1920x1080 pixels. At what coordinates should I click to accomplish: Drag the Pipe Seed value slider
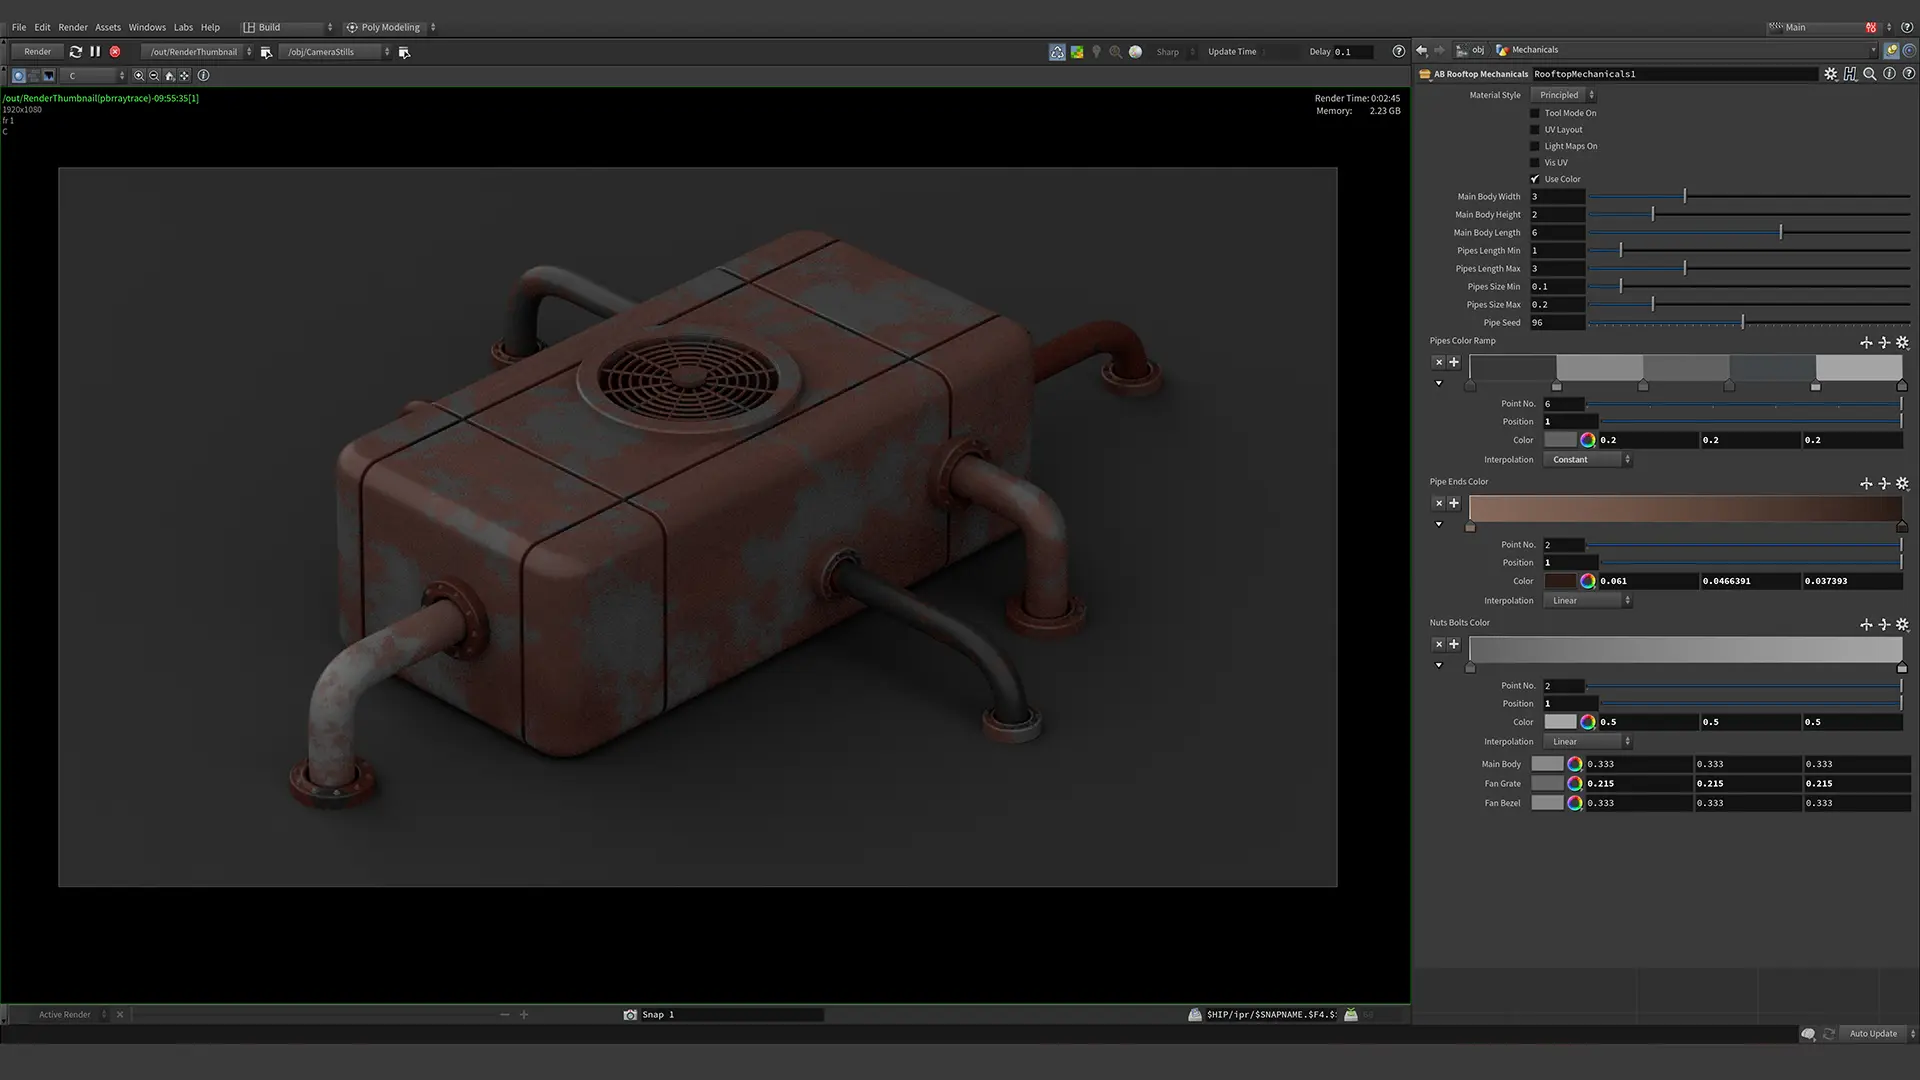click(1743, 322)
